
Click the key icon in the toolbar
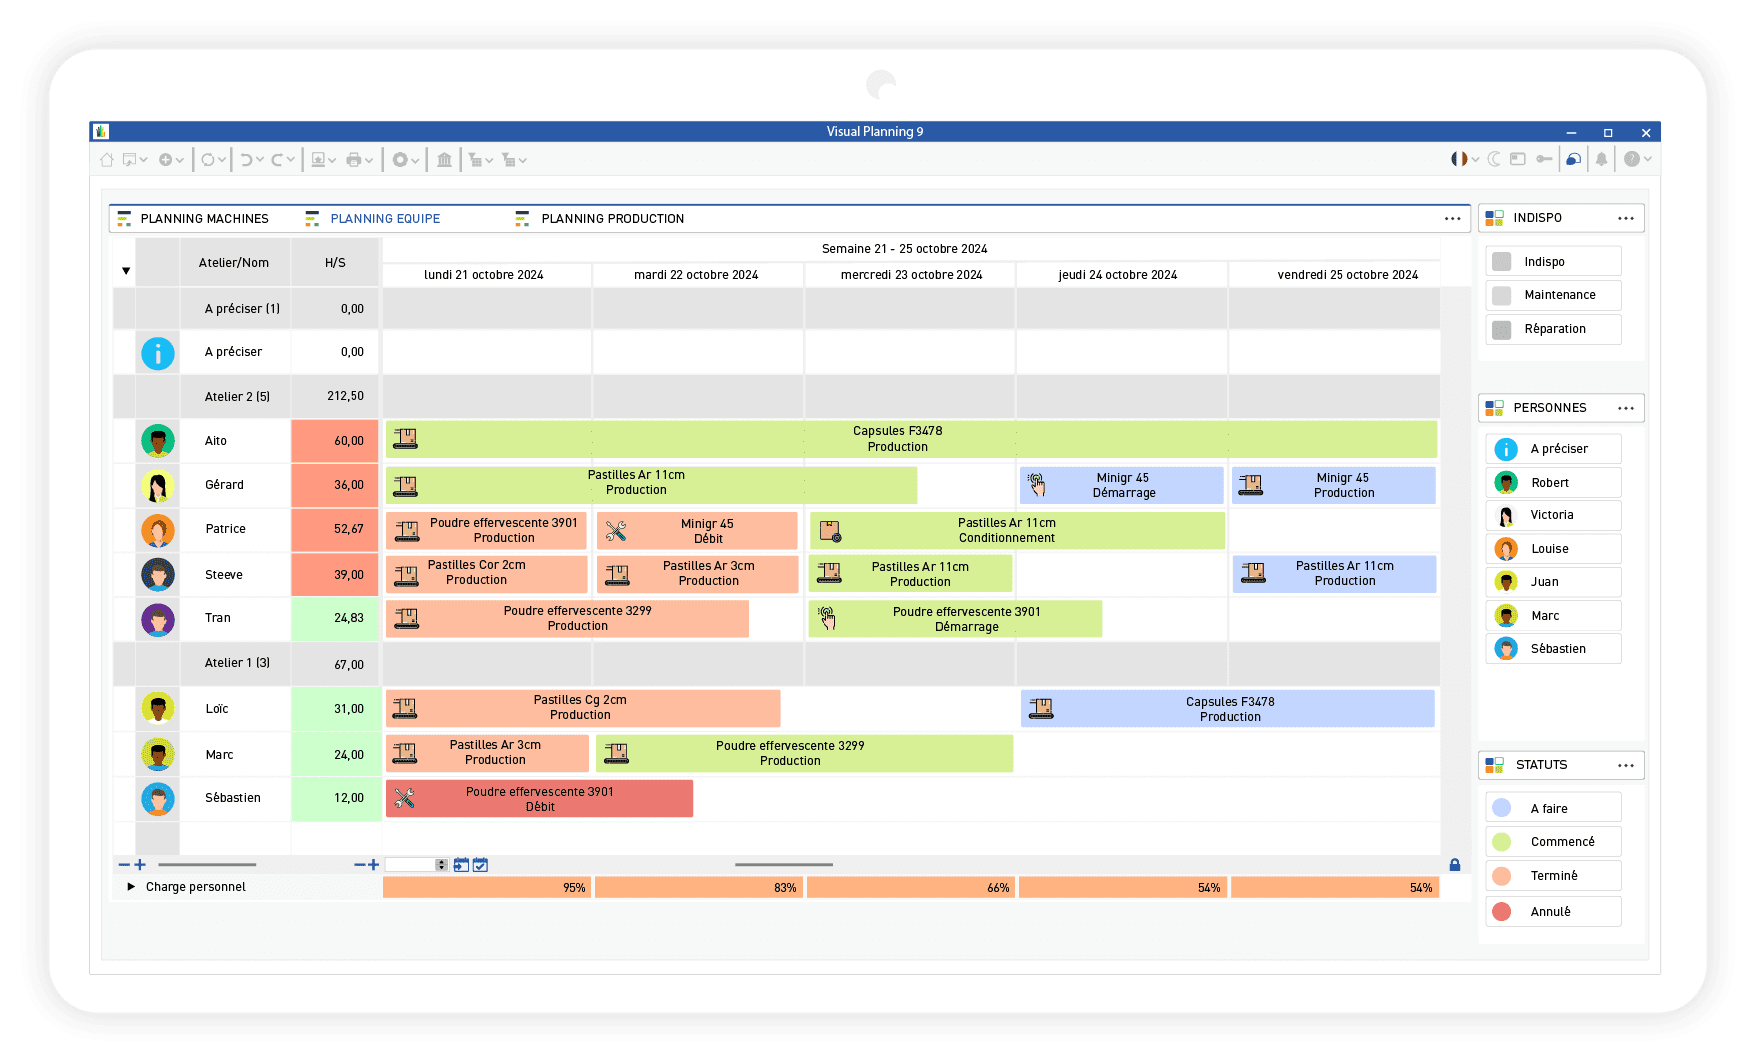tap(1544, 159)
